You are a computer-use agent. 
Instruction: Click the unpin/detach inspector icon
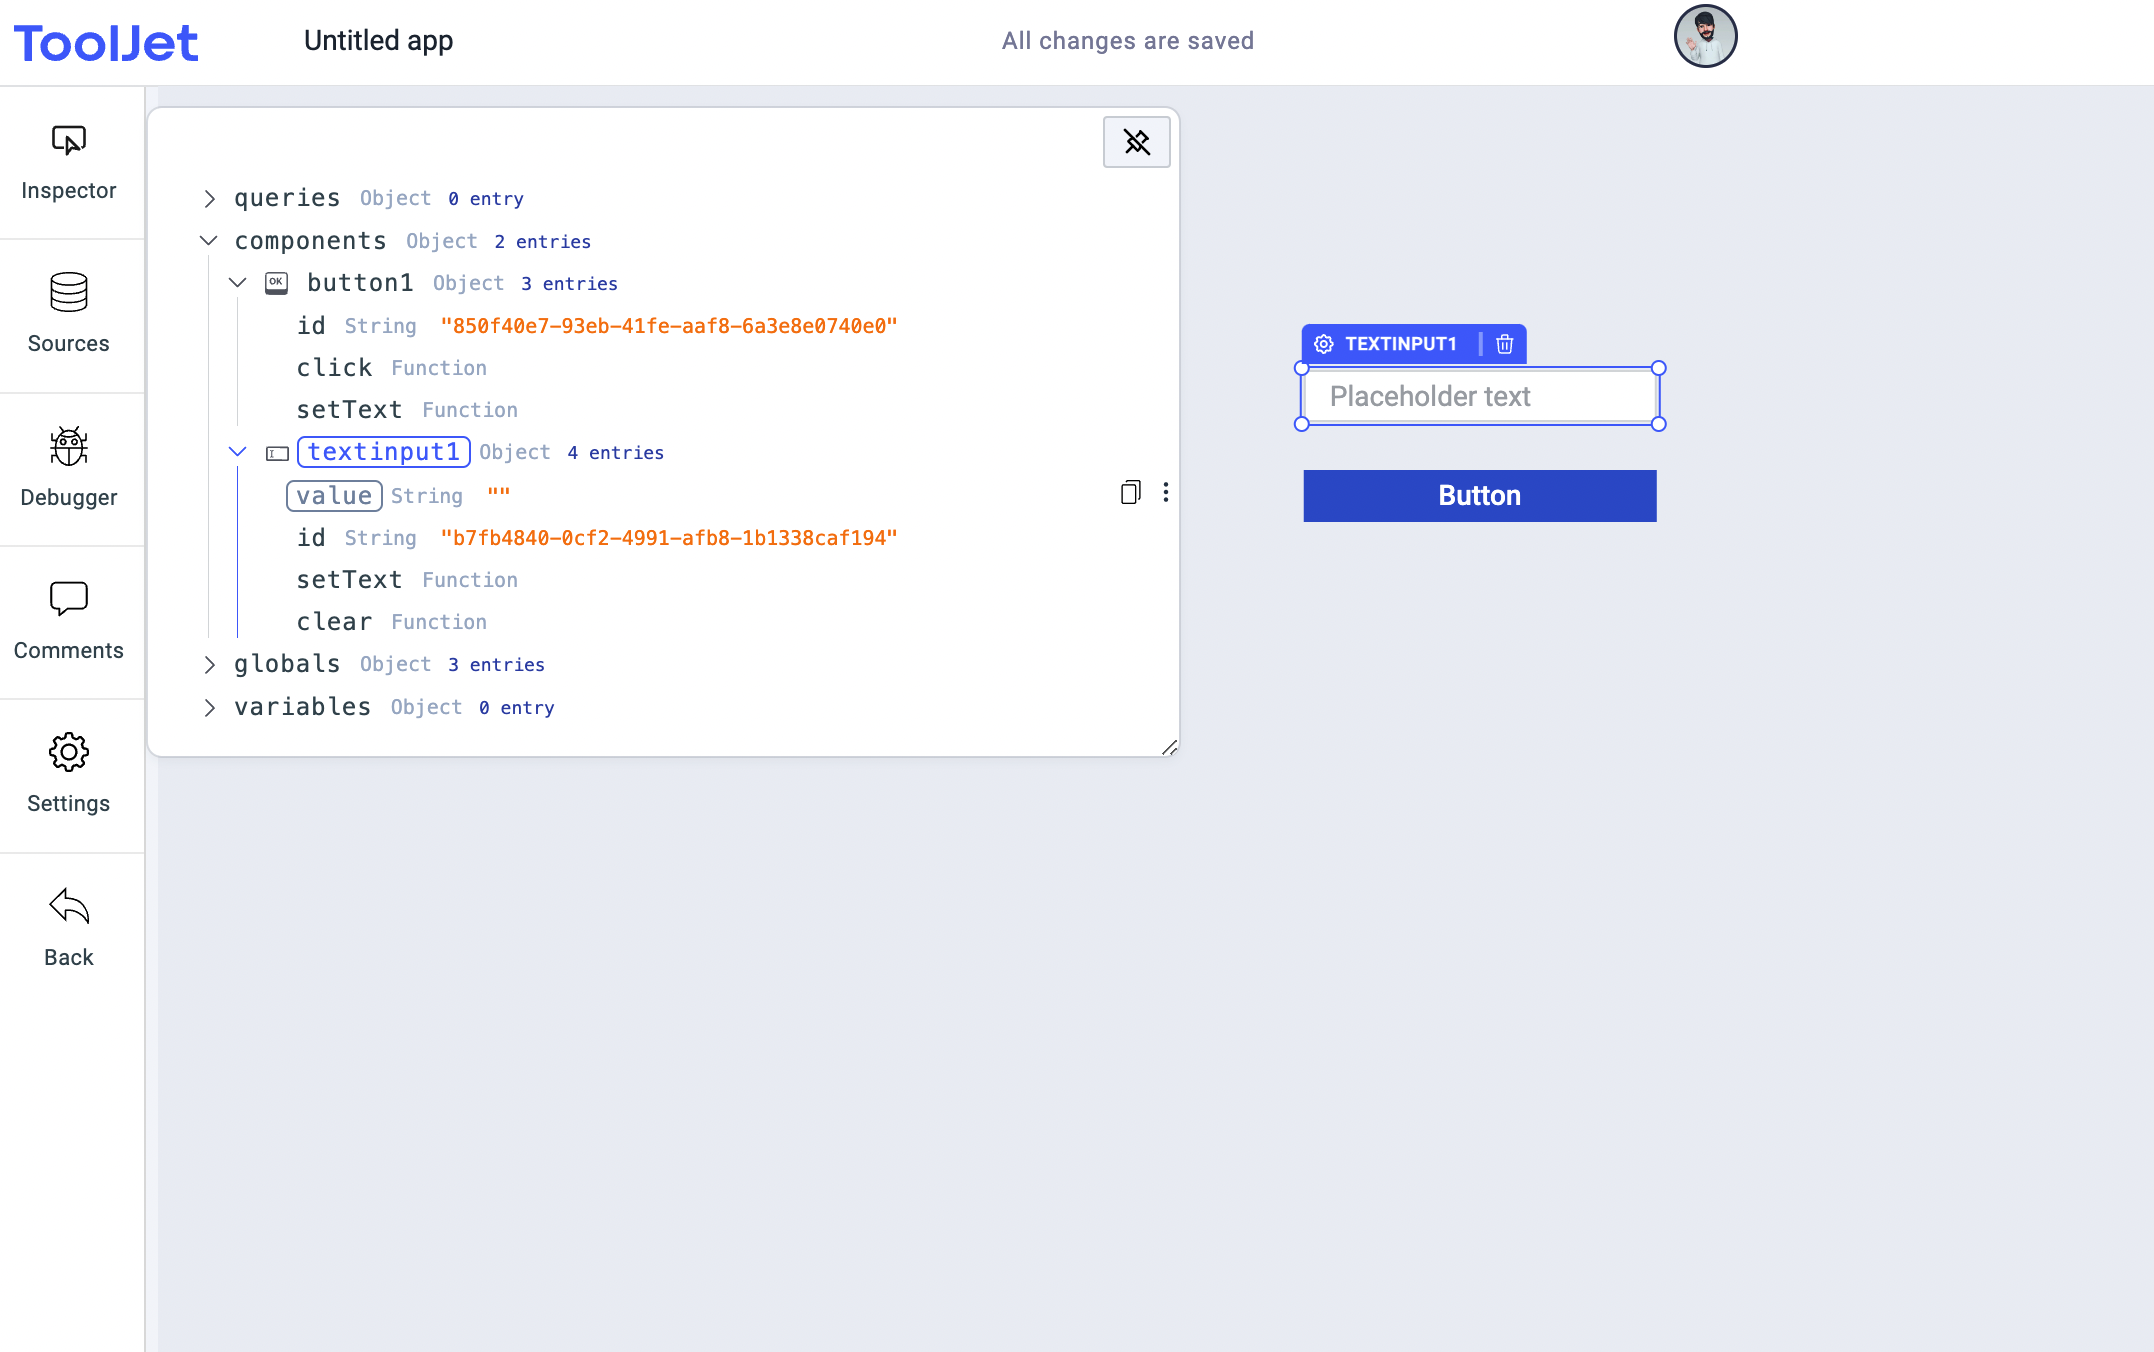tap(1135, 142)
